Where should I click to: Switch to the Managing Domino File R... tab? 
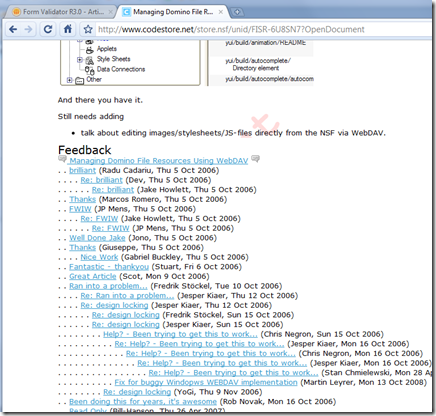[172, 12]
